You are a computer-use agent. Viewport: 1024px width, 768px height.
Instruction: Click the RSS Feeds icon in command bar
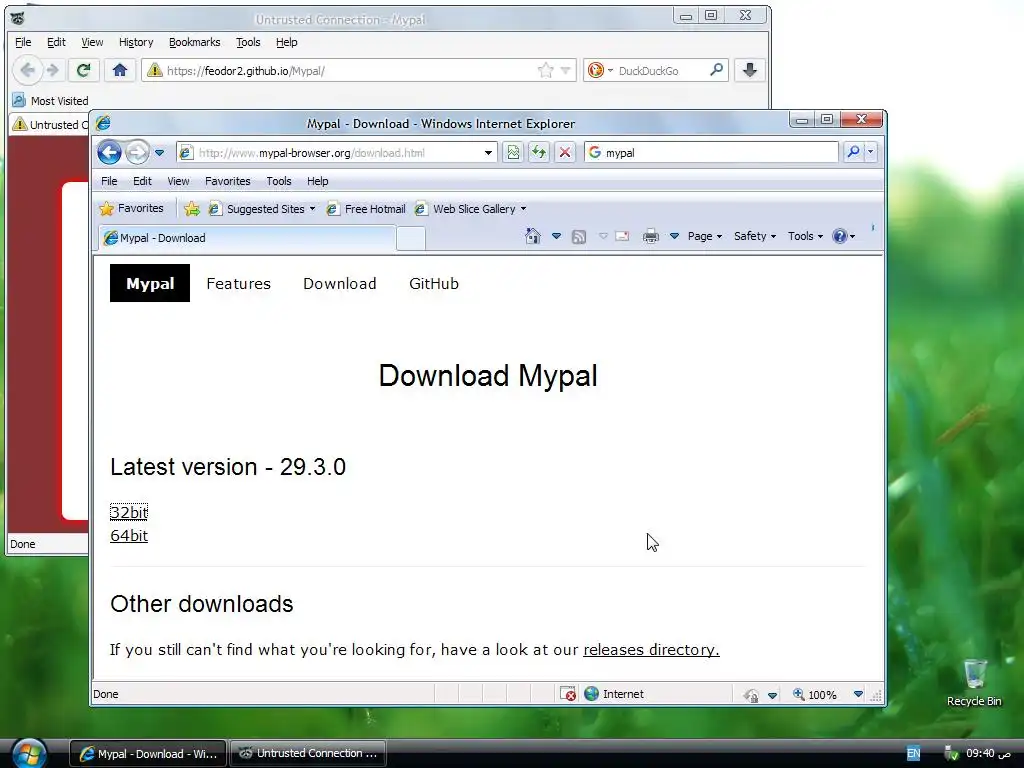[579, 236]
